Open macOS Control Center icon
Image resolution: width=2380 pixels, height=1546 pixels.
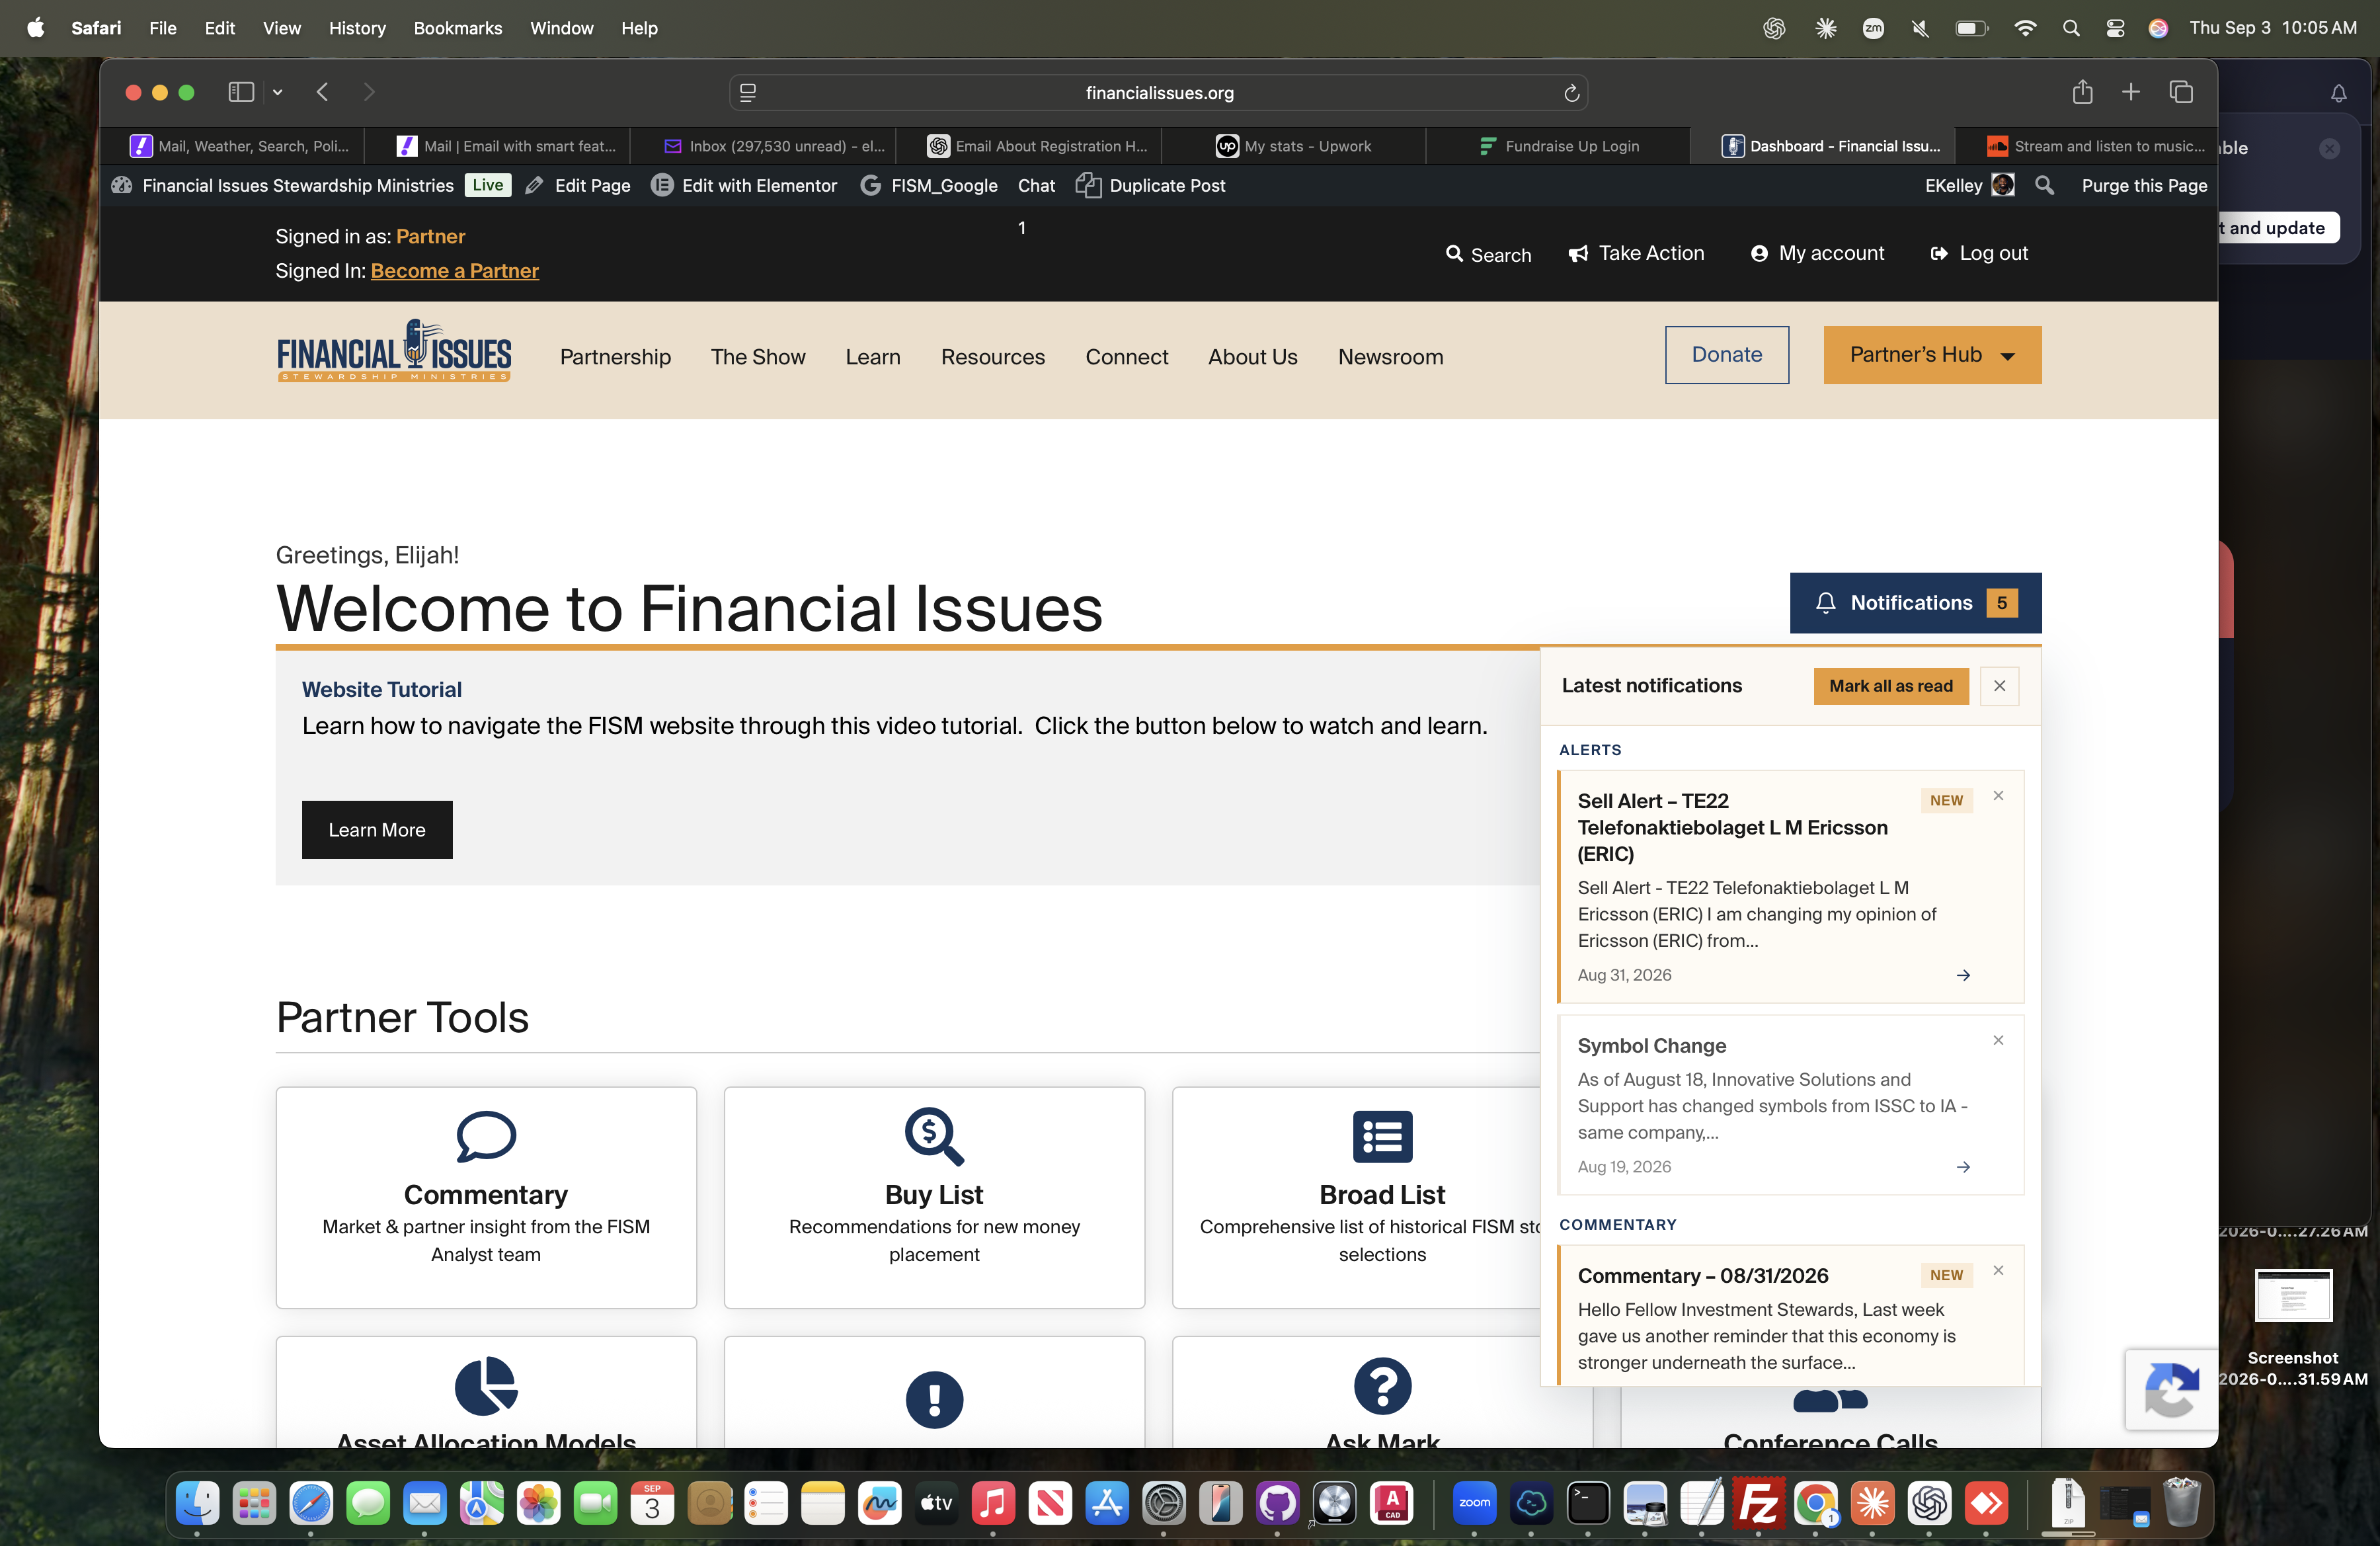[x=2115, y=28]
